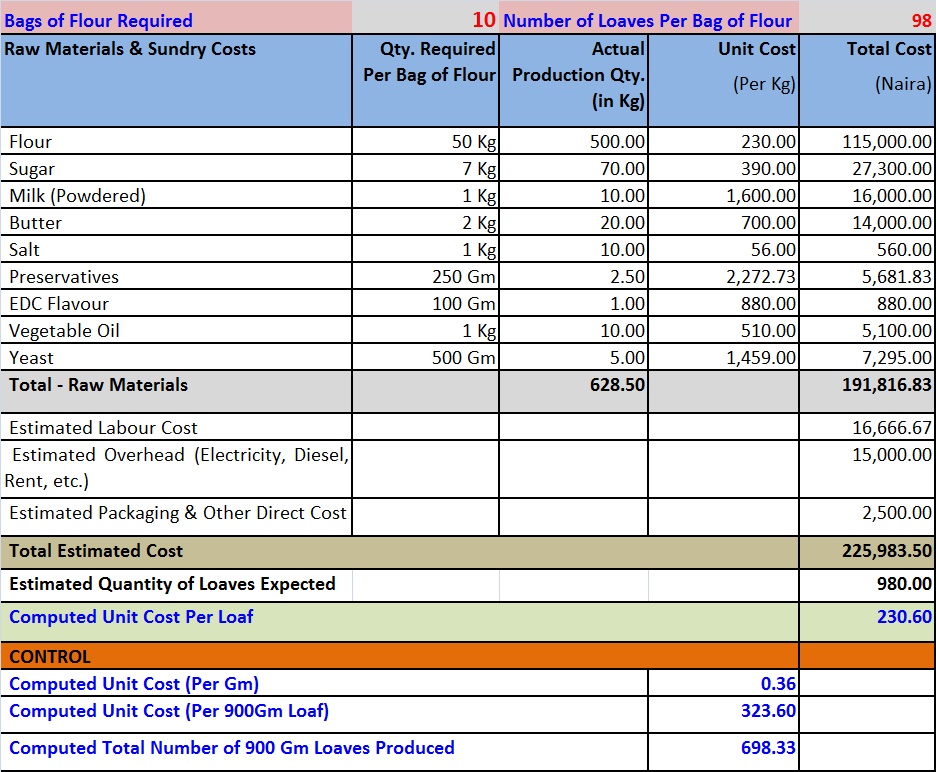Click the Bags of Flour Required value 10
This screenshot has height=772, width=936.
click(483, 20)
